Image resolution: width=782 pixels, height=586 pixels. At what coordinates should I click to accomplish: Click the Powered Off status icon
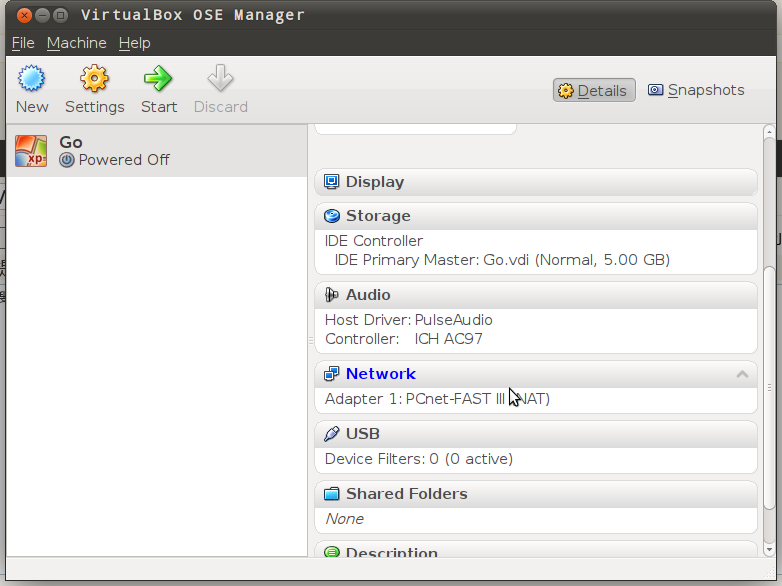pyautogui.click(x=66, y=160)
